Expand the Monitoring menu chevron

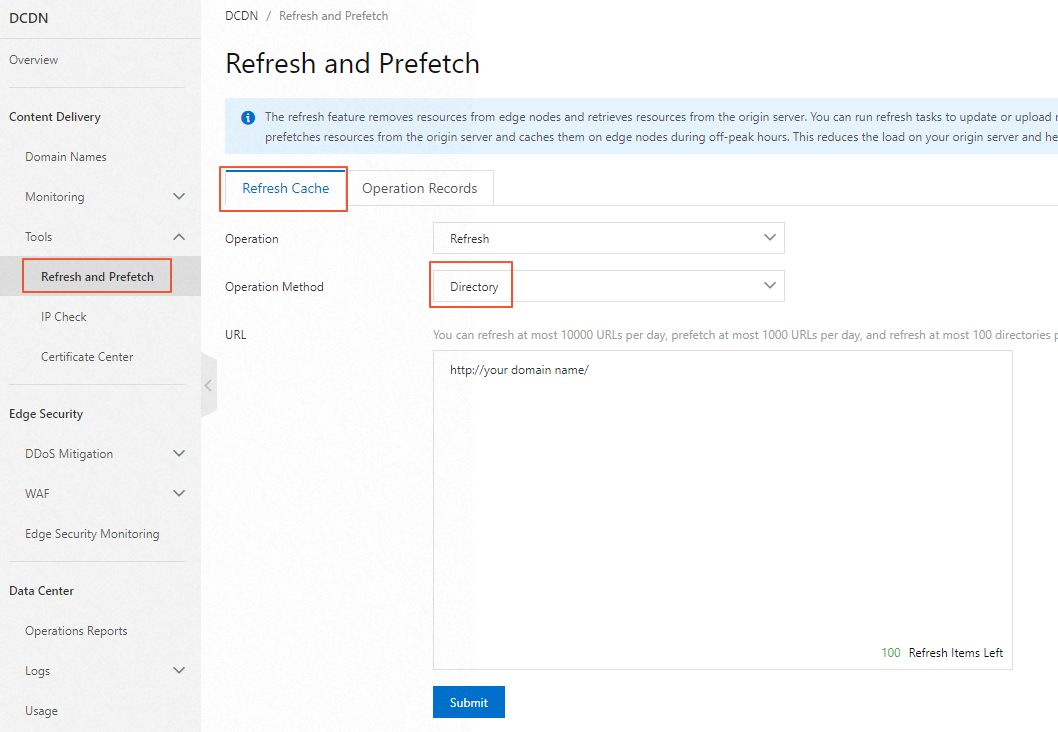point(179,197)
